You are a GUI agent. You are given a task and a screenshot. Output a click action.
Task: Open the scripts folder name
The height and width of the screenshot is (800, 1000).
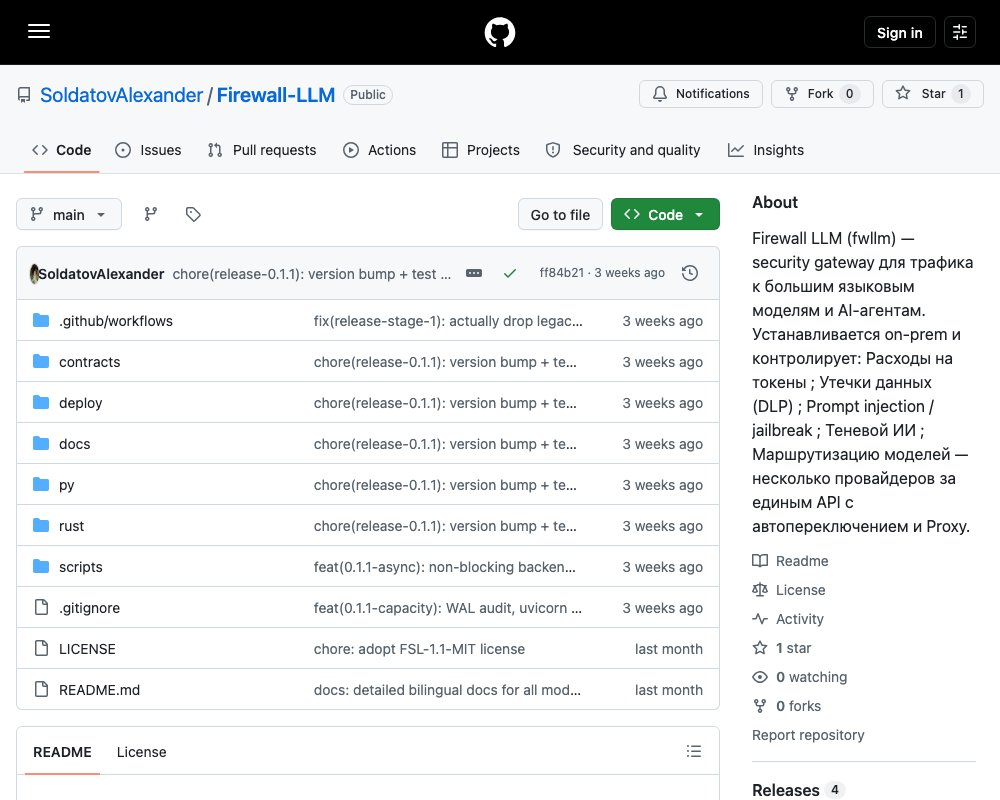point(80,567)
